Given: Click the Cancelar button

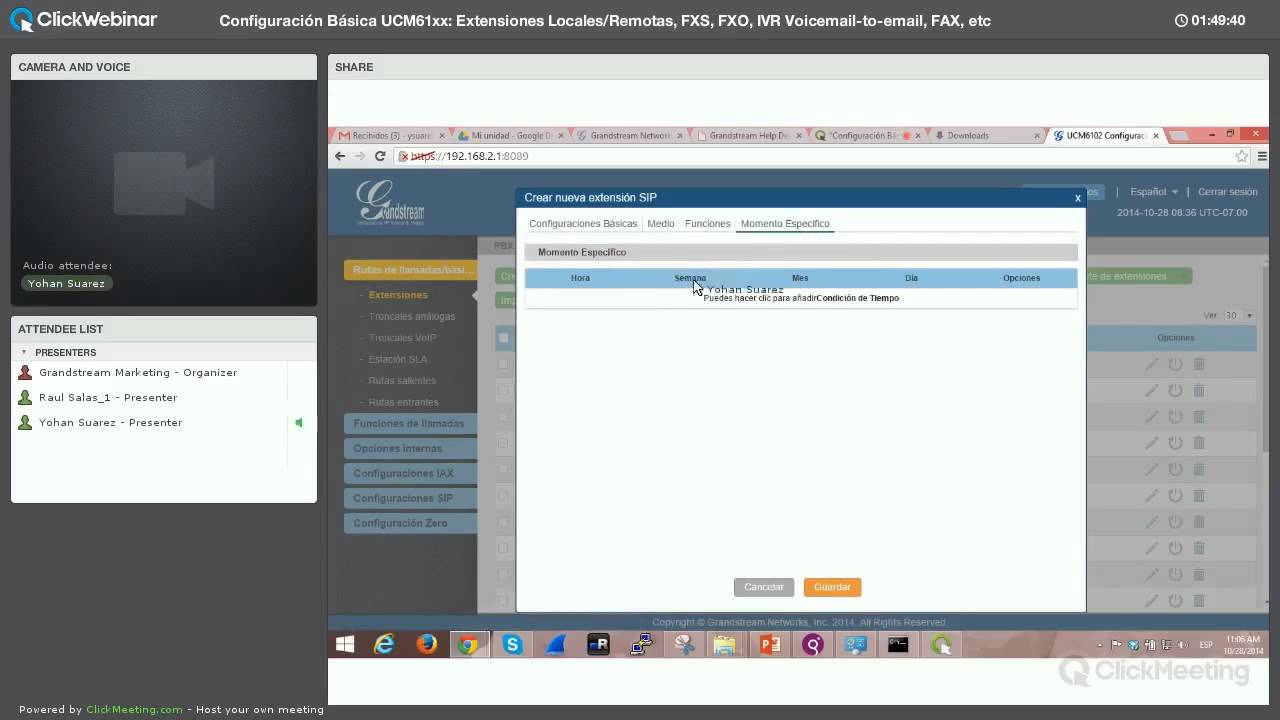Looking at the screenshot, I should click(764, 587).
